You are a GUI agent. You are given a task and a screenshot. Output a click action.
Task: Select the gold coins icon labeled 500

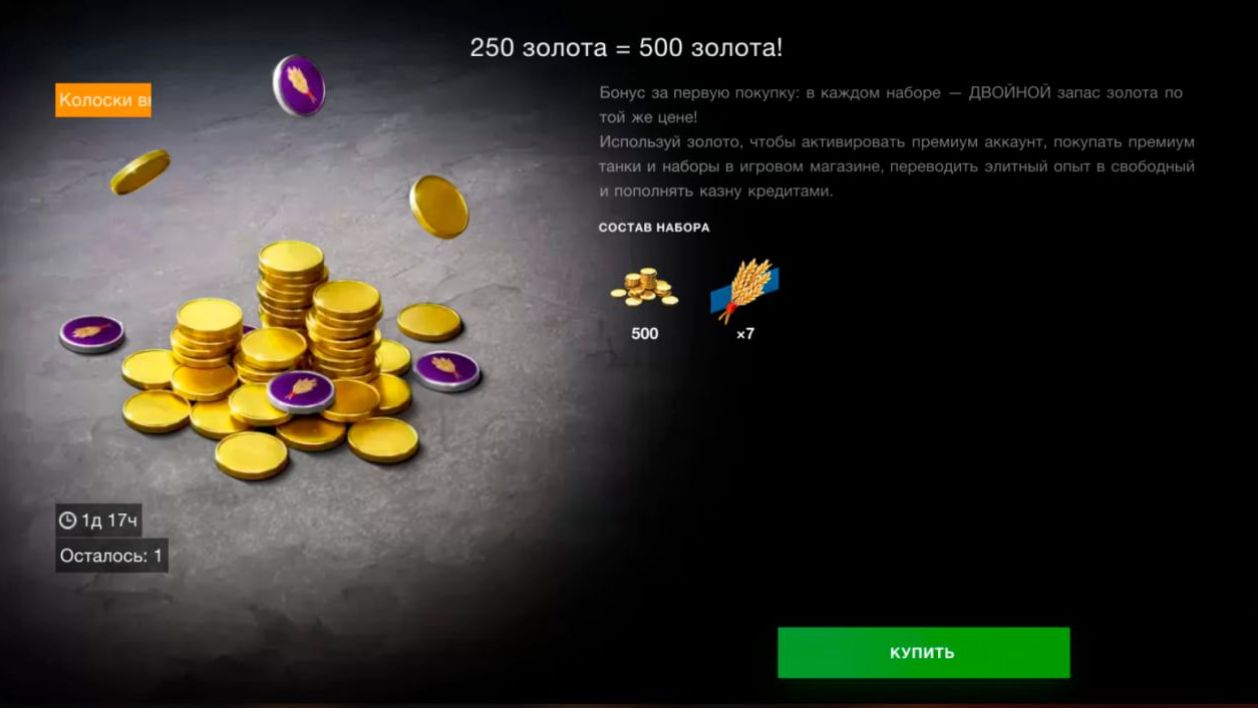point(644,289)
